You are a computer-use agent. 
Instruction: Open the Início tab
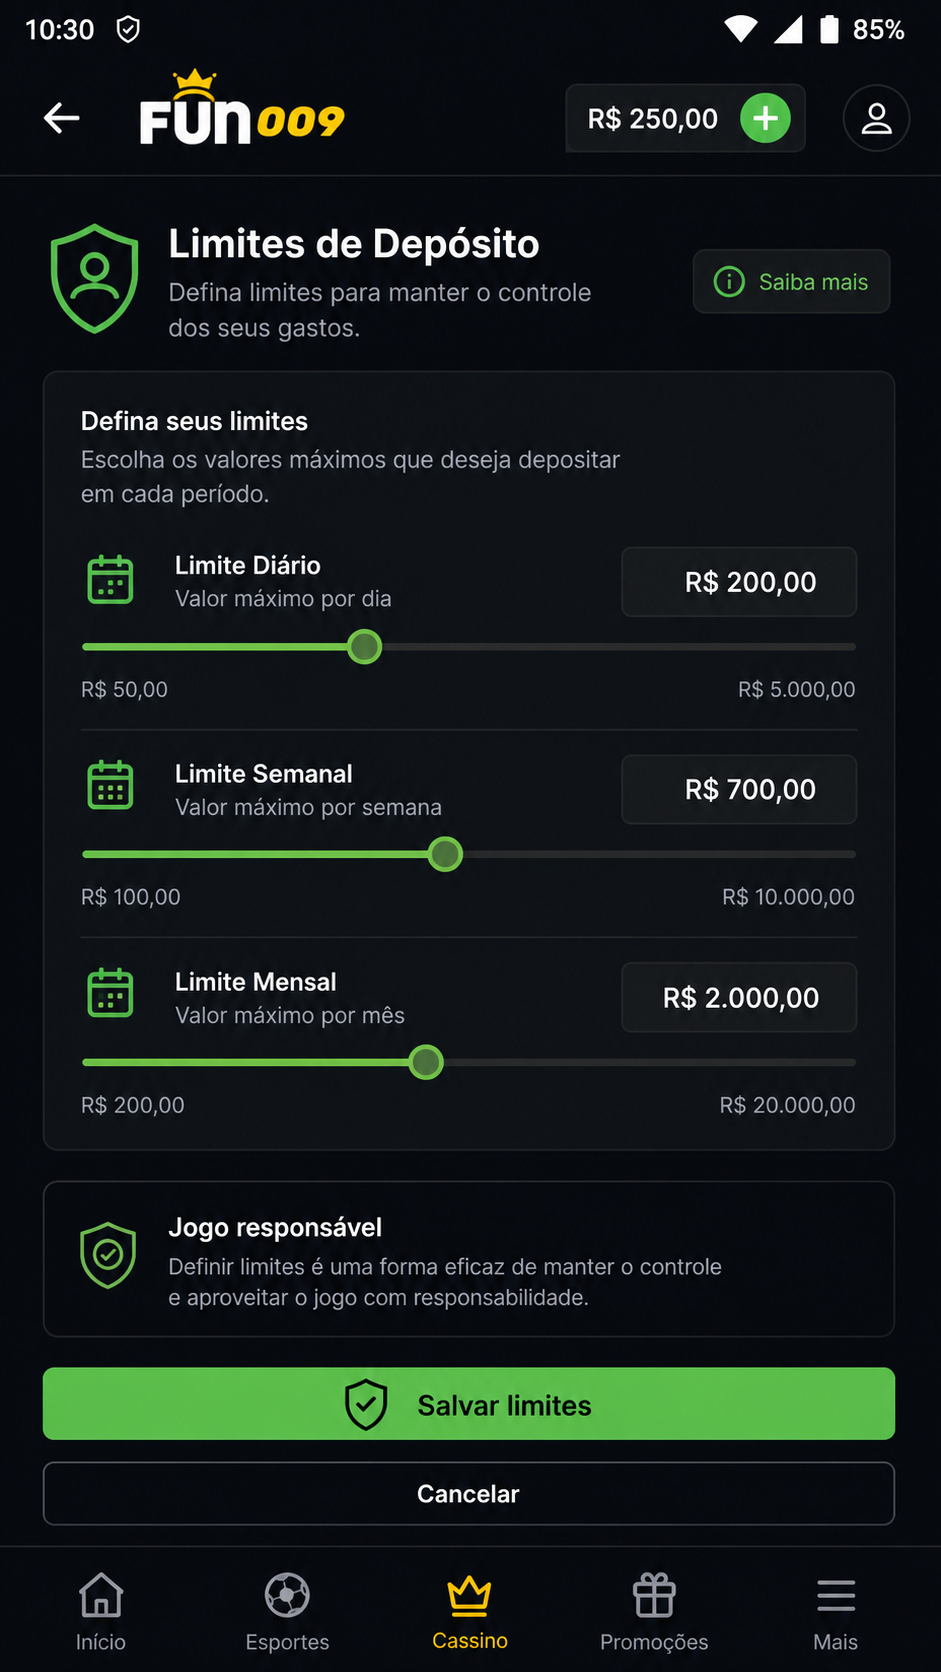[101, 1611]
